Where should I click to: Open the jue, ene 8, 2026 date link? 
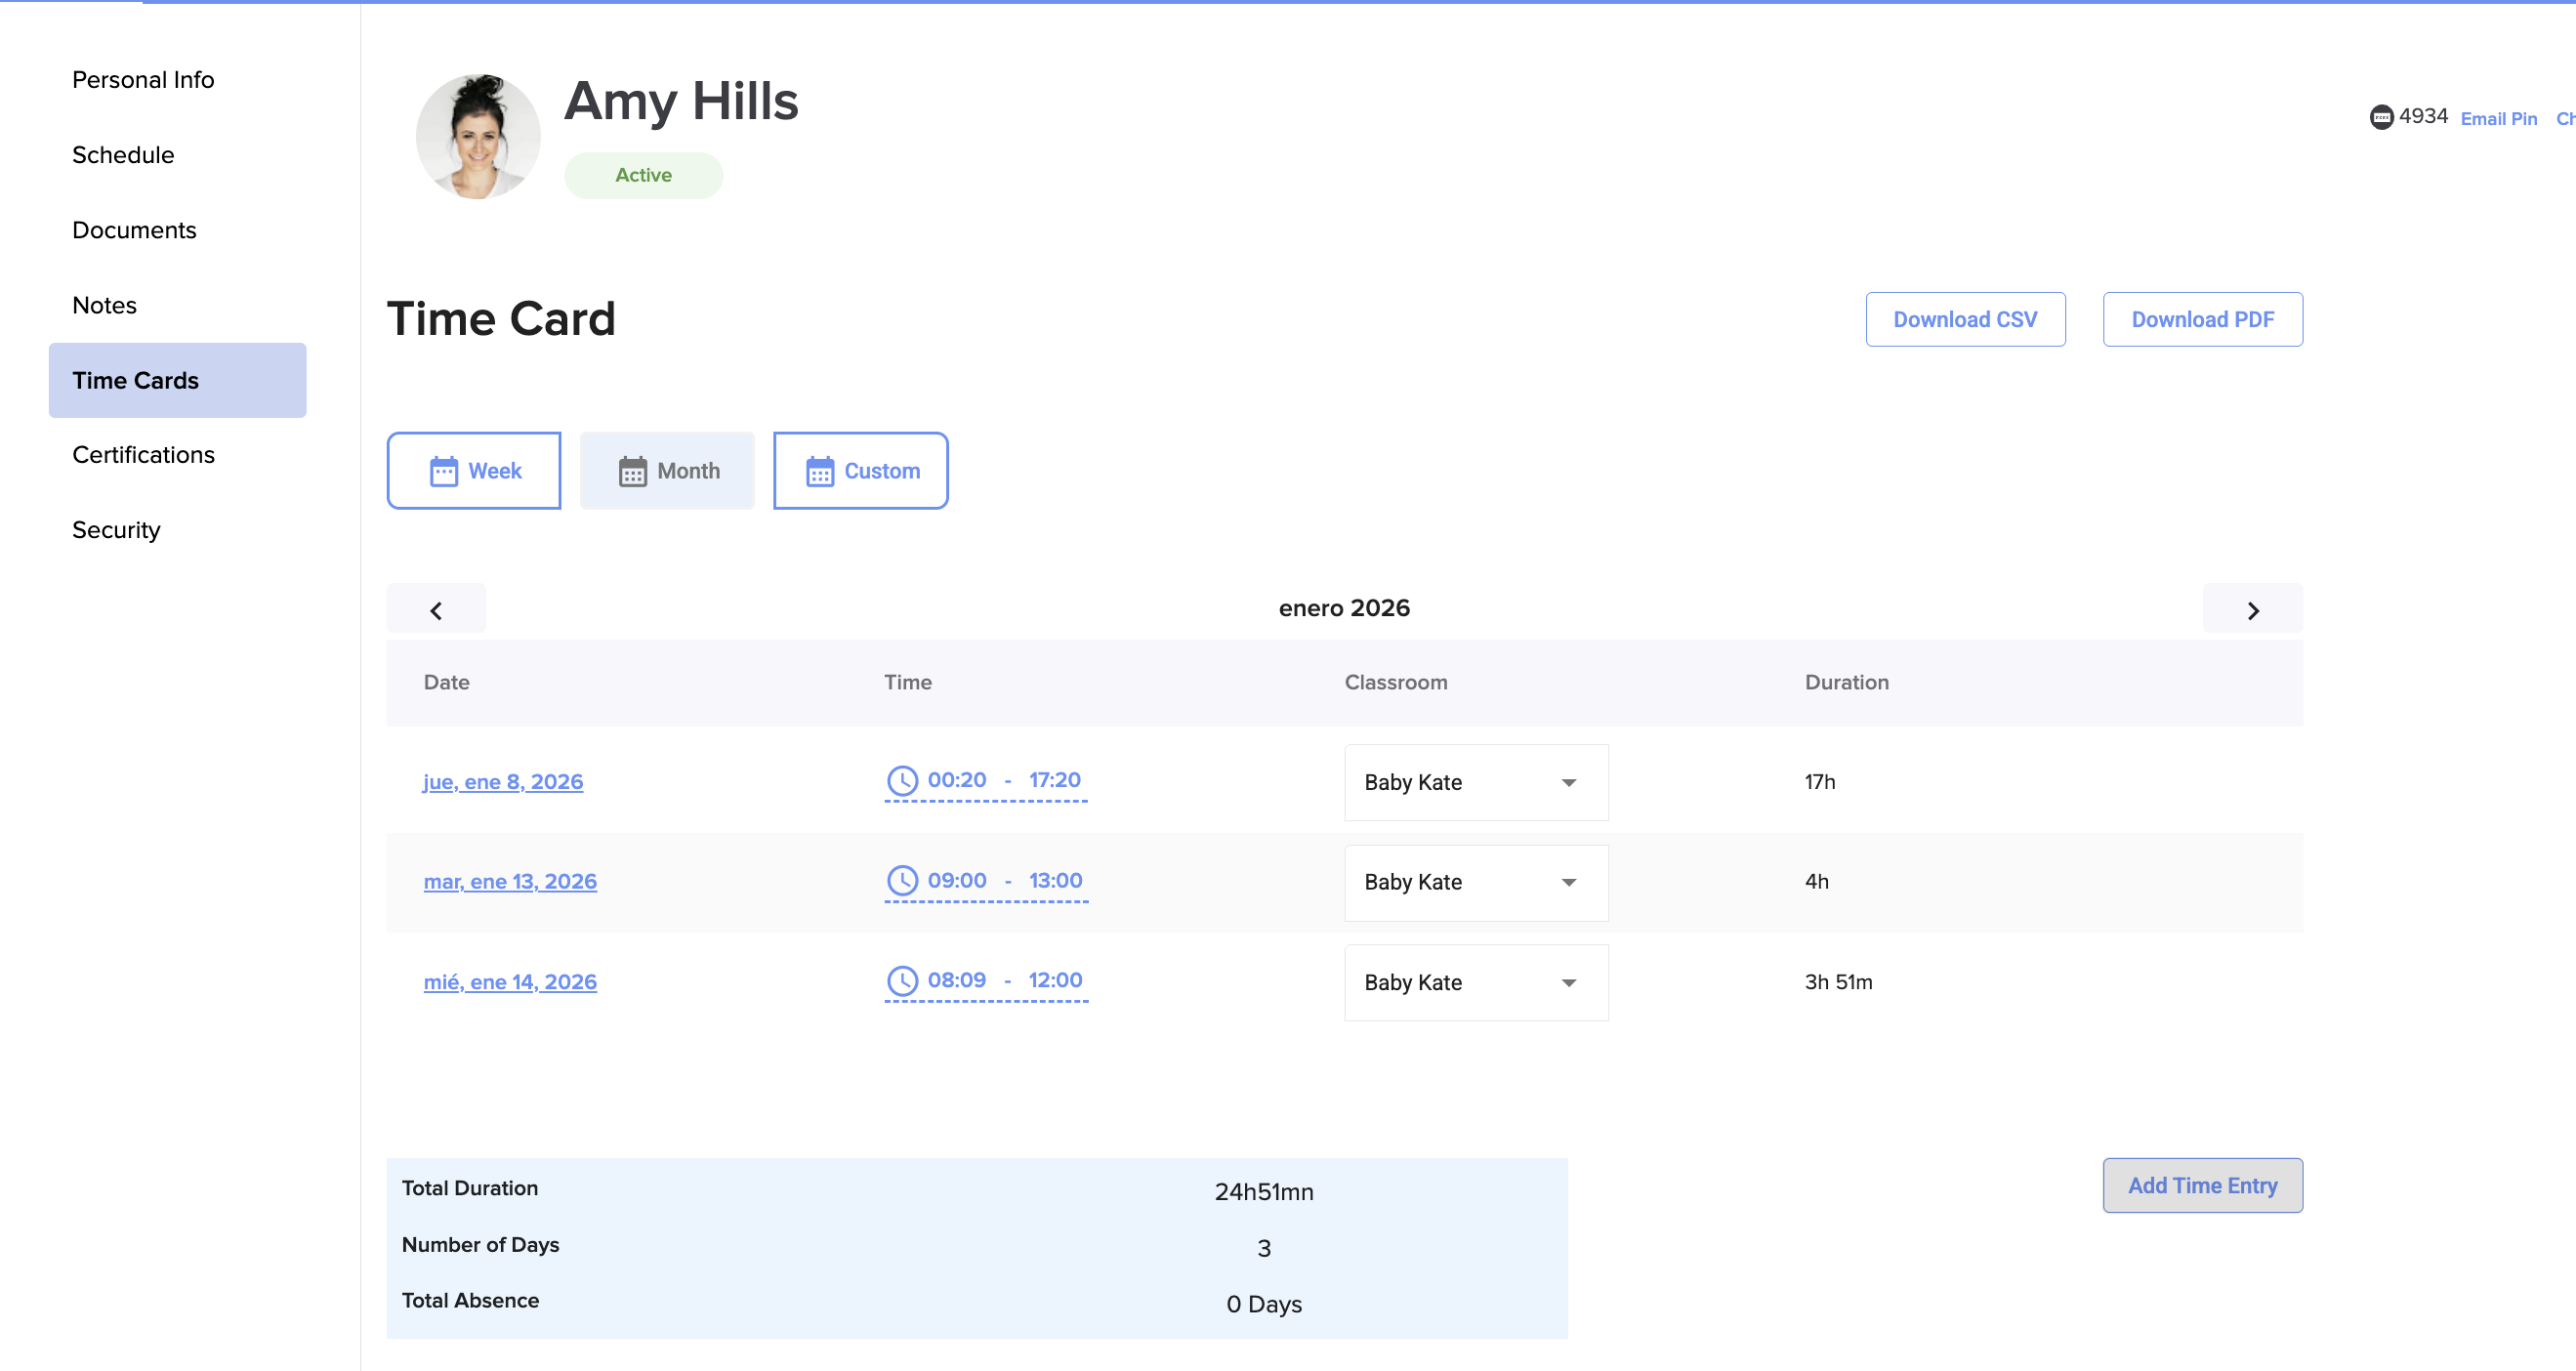click(x=503, y=782)
